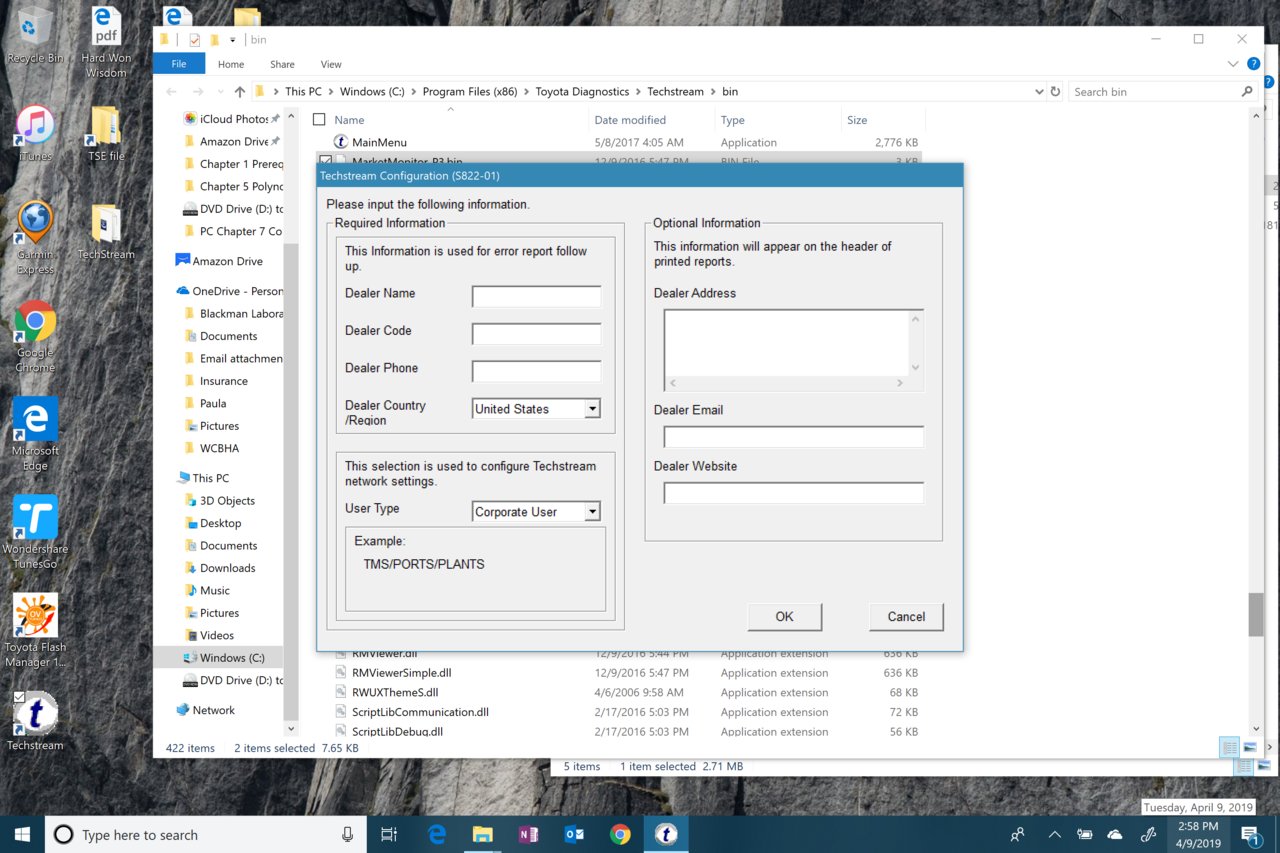Click OneDrive cloud tray icon
Screen dimensions: 1280x853
[1115, 834]
